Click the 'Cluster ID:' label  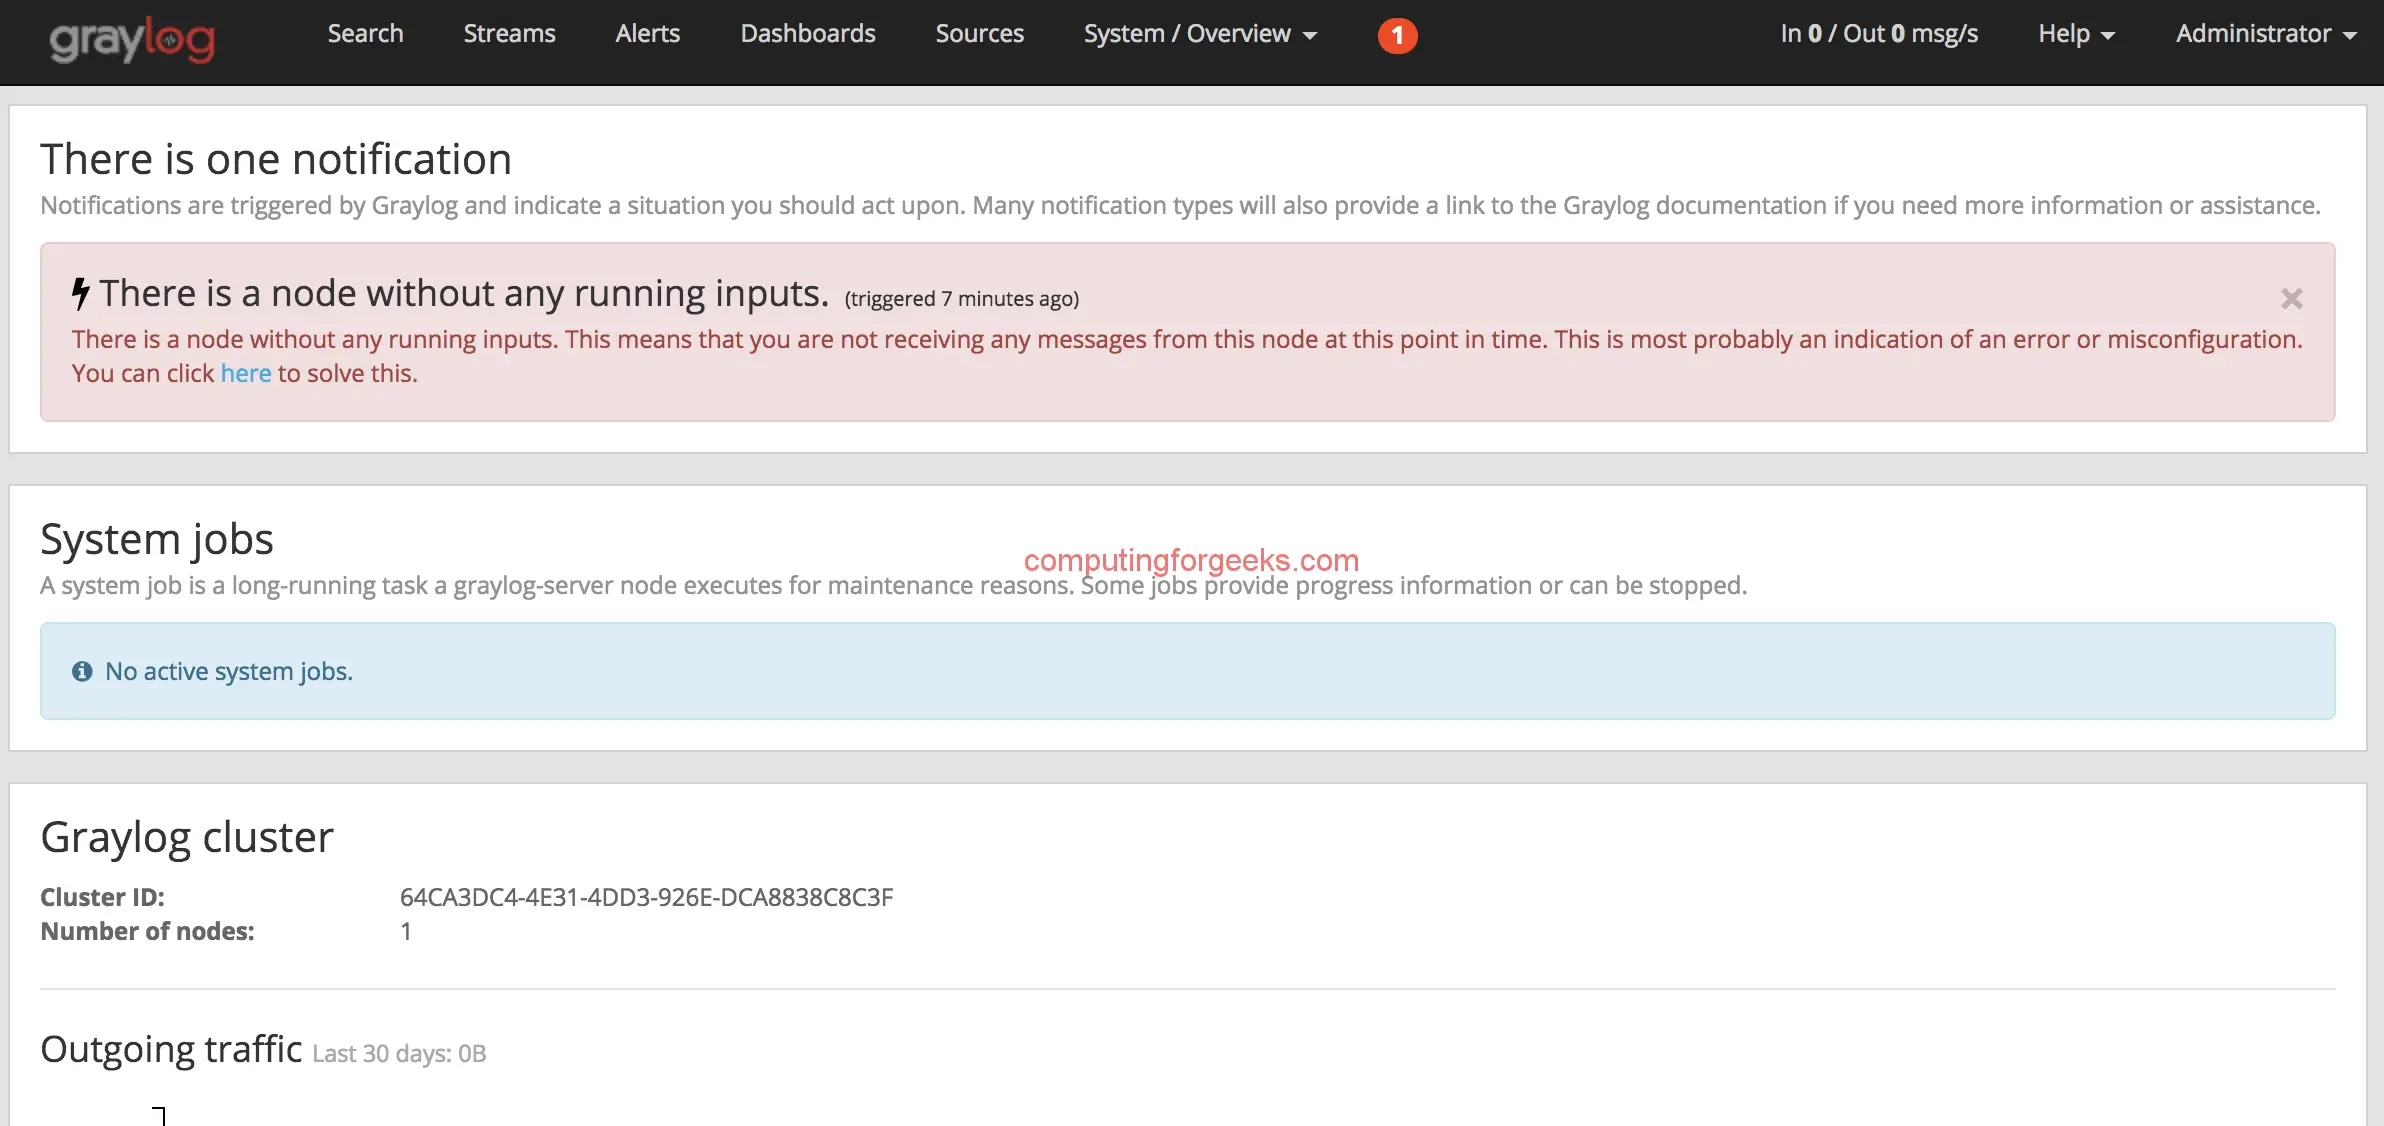pos(102,897)
